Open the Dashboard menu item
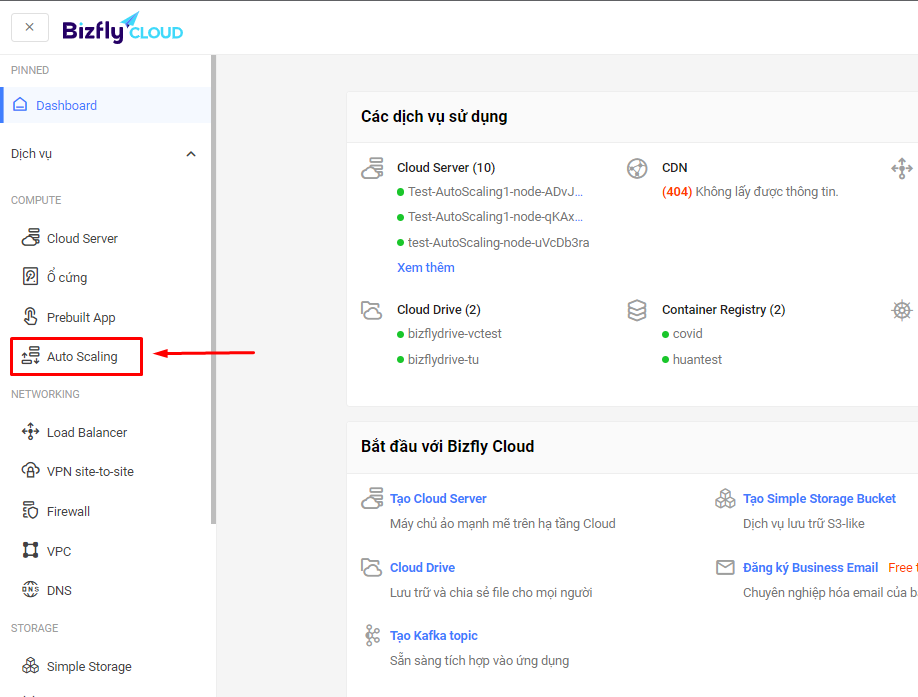This screenshot has width=918, height=697. click(x=106, y=105)
